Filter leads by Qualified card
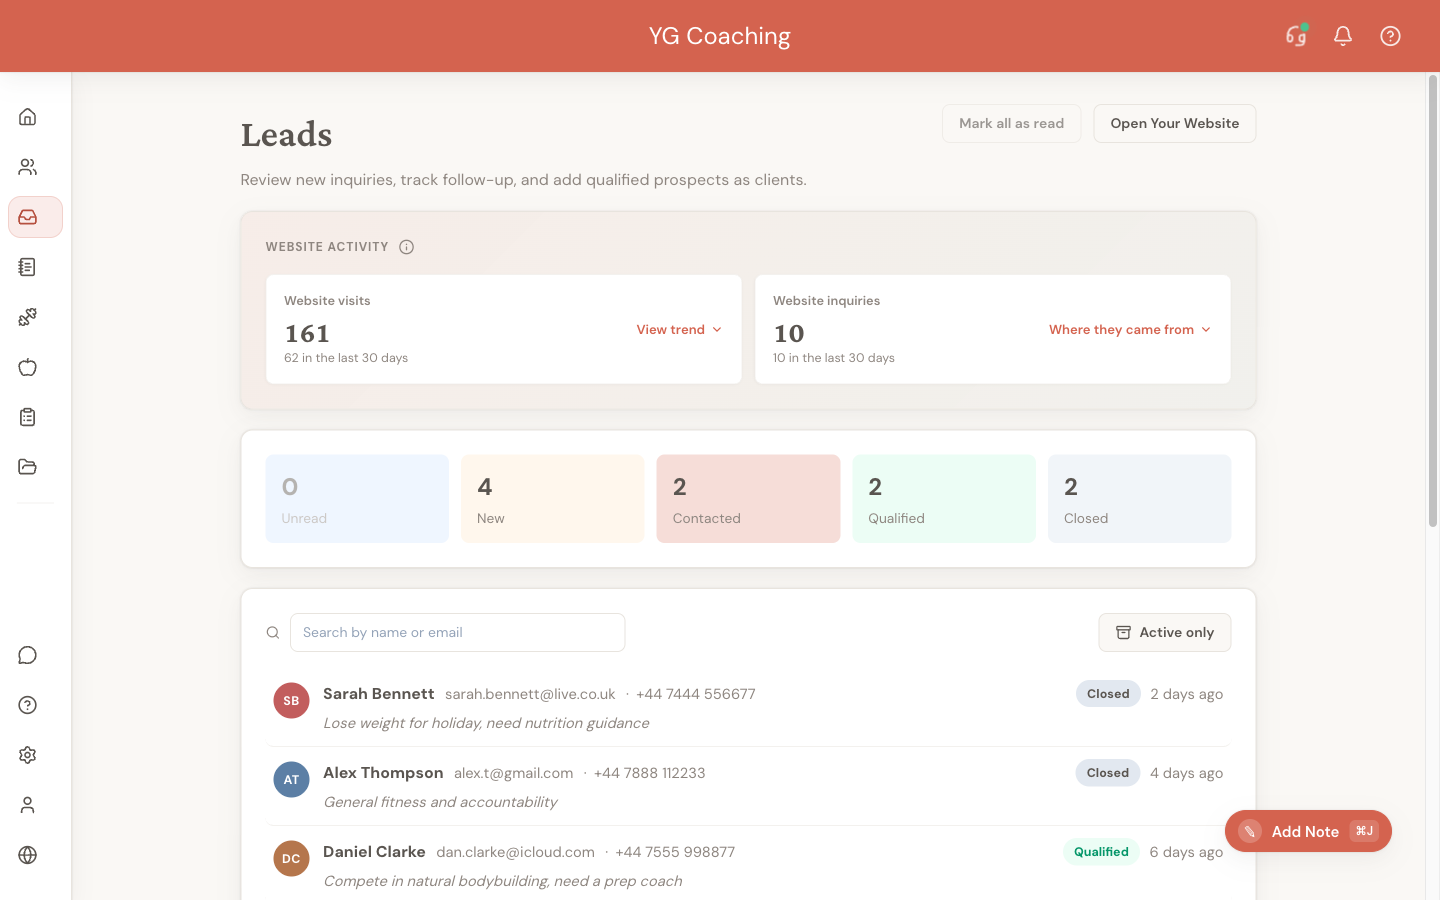This screenshot has height=900, width=1440. tap(944, 499)
